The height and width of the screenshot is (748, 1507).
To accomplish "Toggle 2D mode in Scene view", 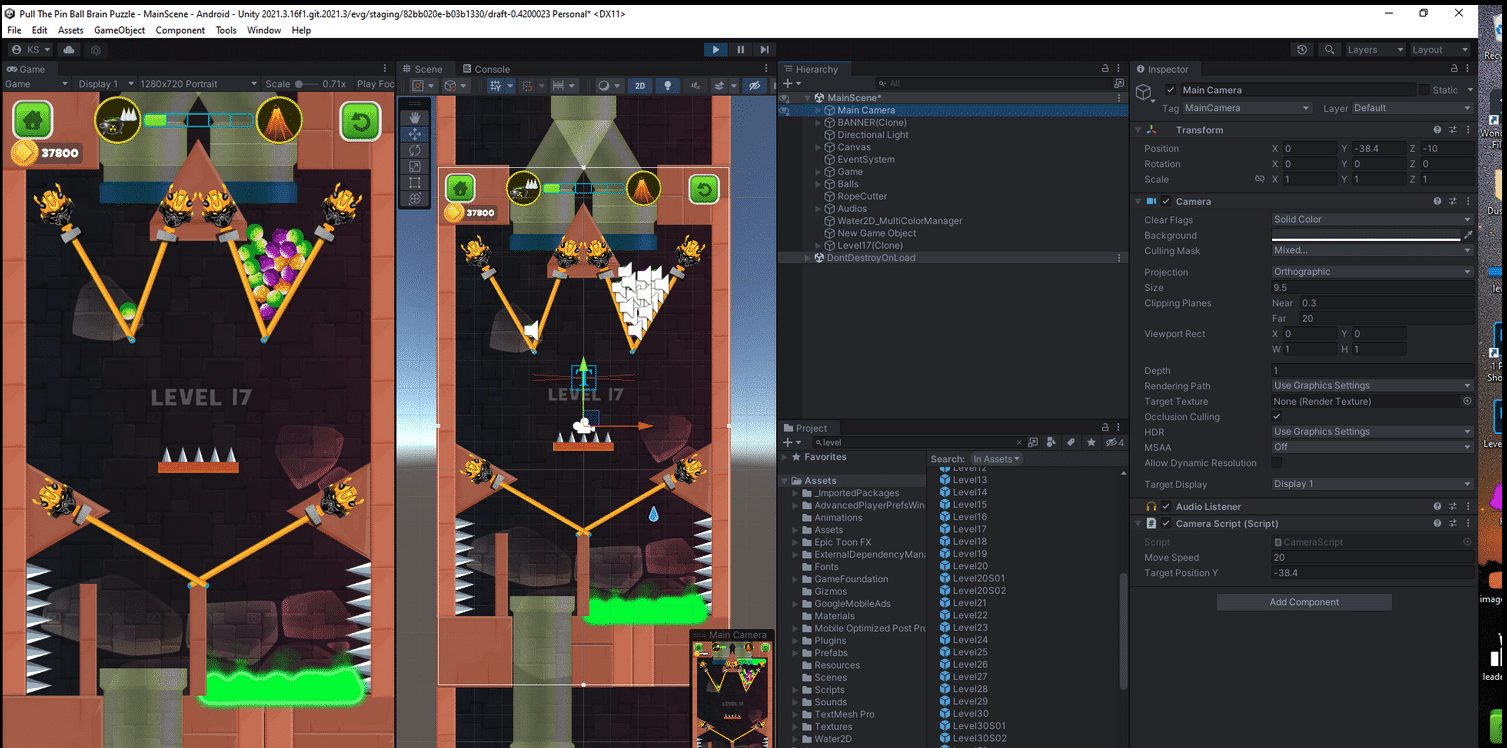I will pos(640,86).
